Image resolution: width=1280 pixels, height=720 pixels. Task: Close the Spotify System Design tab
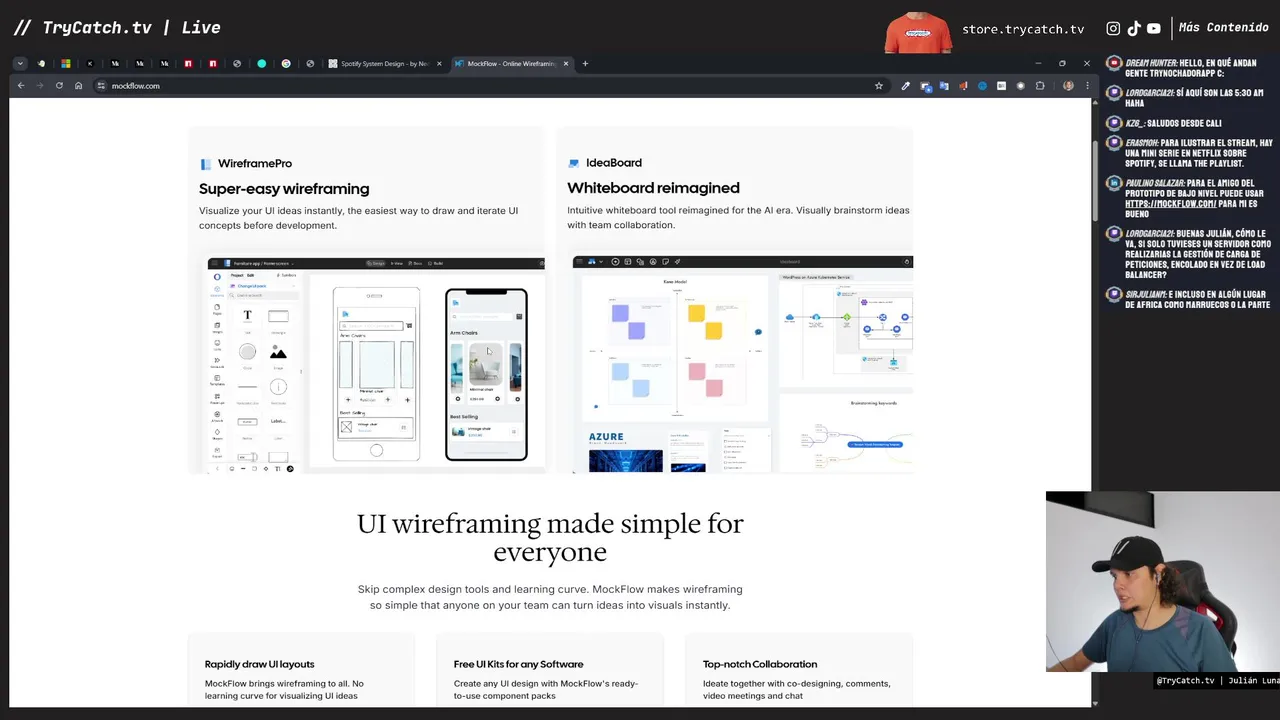[x=439, y=63]
